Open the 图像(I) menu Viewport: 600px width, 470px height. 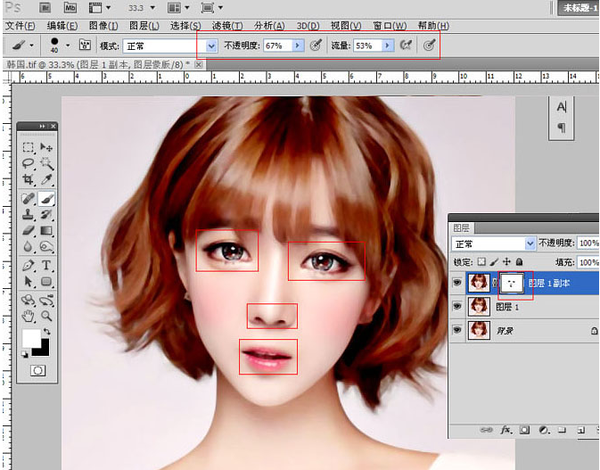[x=104, y=24]
